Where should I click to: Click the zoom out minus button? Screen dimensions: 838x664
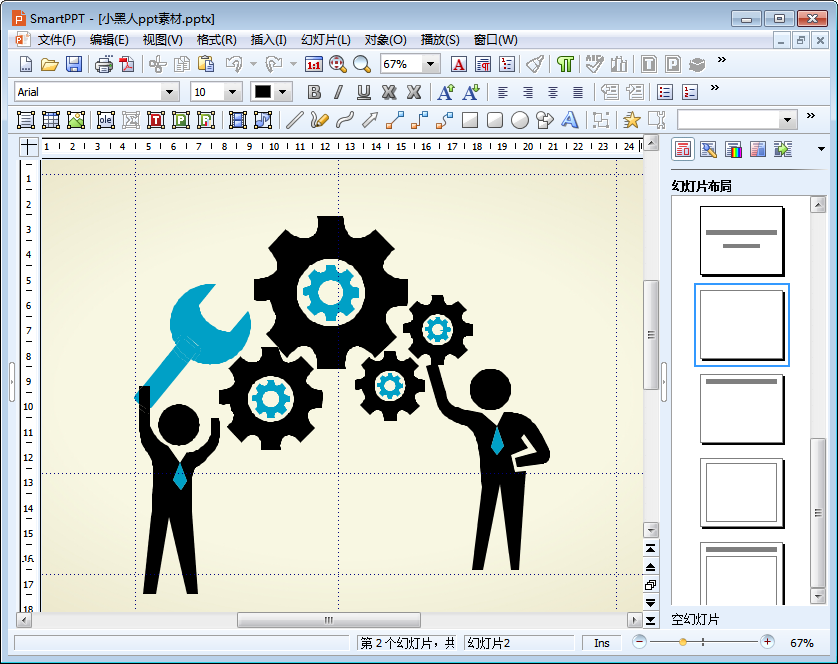pos(639,642)
